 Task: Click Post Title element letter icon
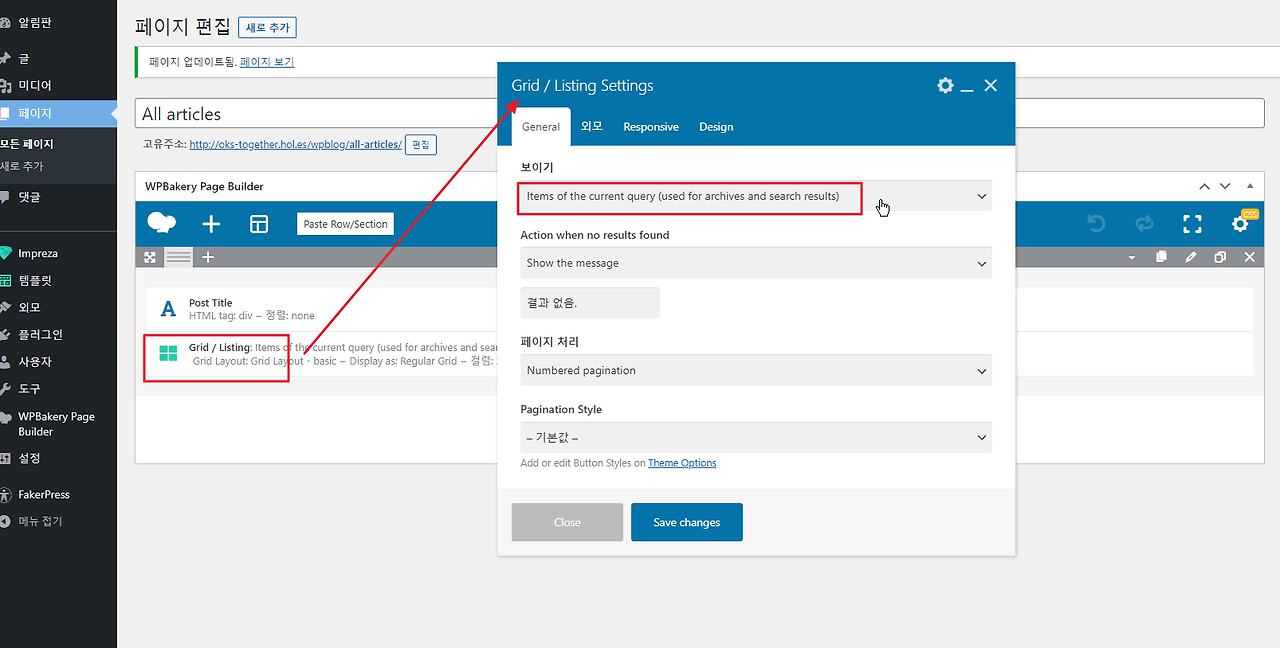tap(168, 308)
